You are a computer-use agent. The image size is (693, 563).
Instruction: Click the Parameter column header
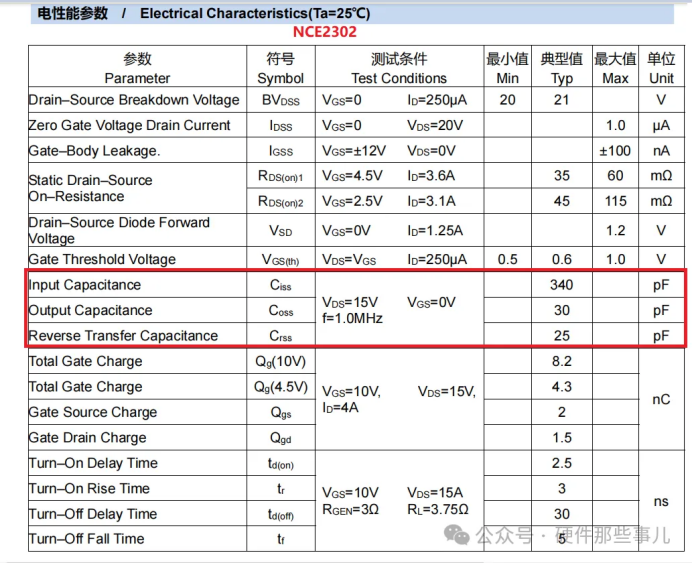click(137, 67)
